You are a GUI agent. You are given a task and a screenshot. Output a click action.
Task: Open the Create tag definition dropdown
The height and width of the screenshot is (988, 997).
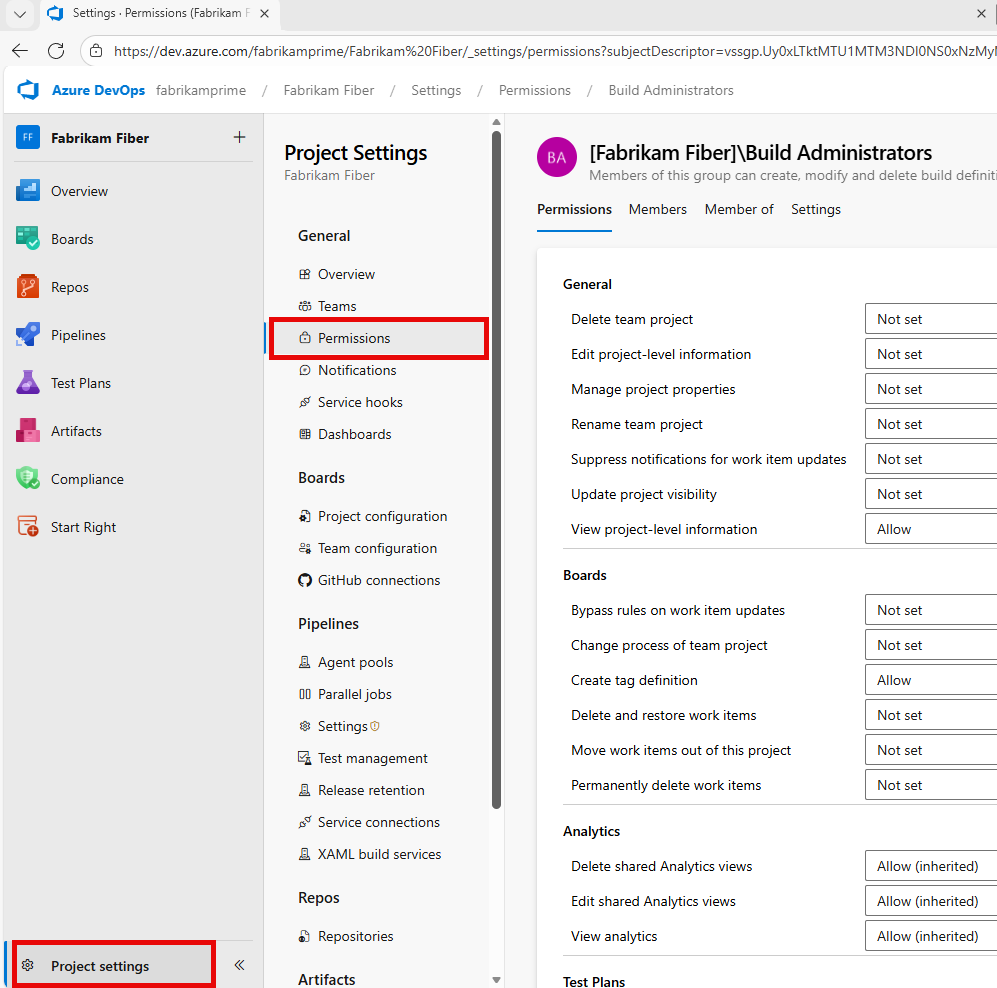930,679
